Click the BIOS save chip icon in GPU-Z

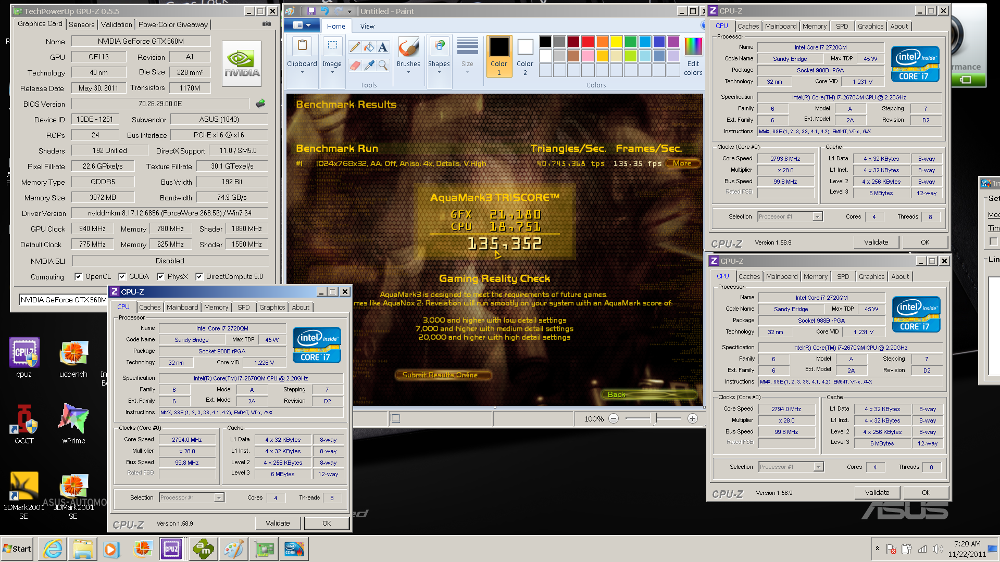coord(260,103)
